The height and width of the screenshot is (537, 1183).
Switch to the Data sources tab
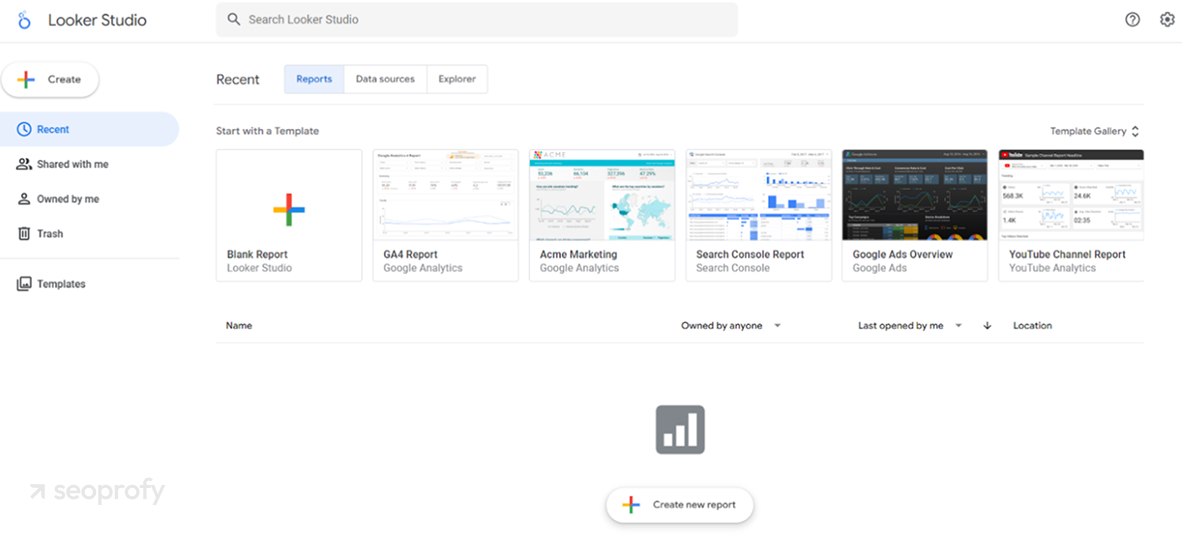point(385,79)
